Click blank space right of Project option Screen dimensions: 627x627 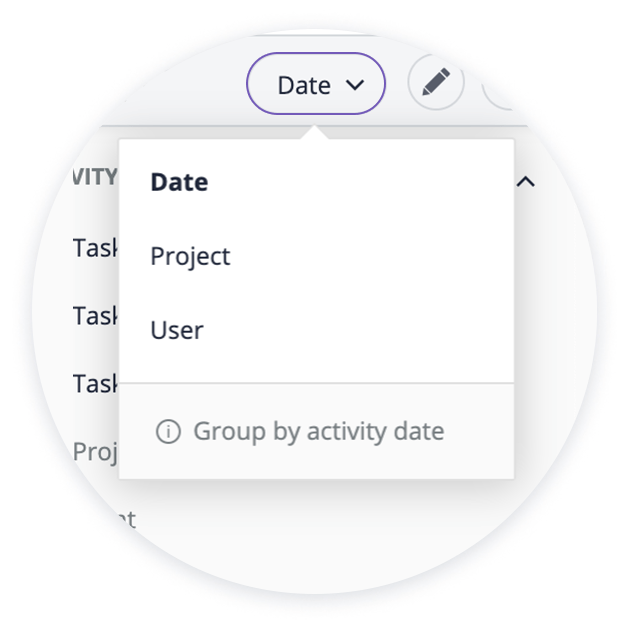tap(372, 256)
